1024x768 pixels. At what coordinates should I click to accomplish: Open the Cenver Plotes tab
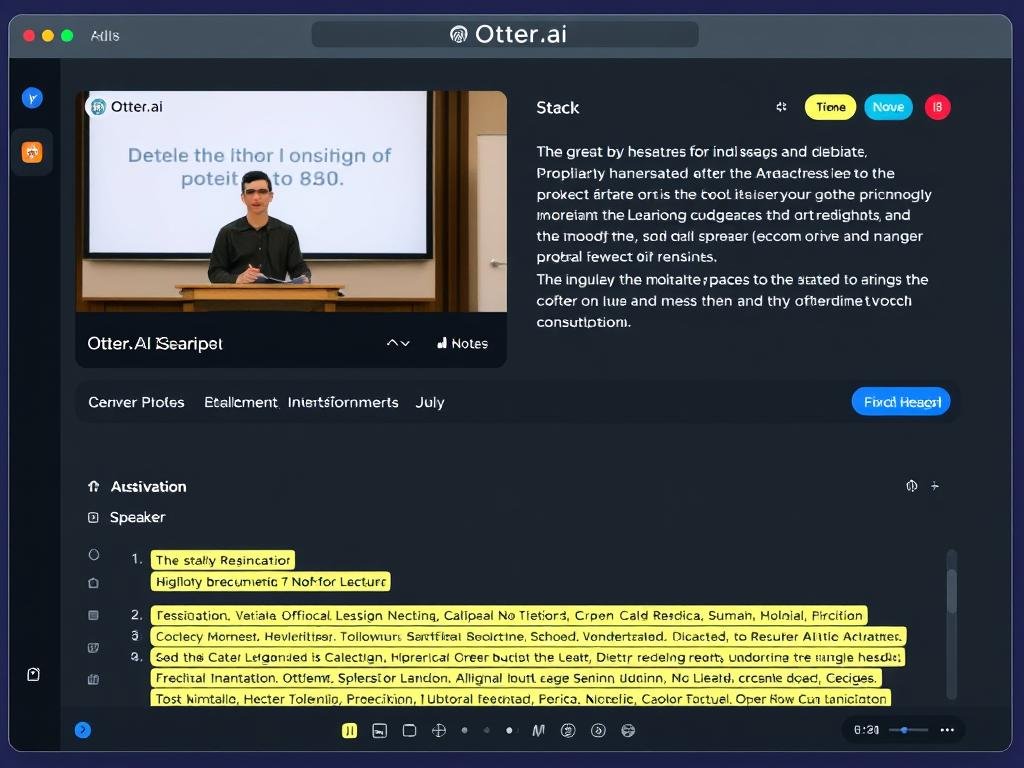click(136, 402)
